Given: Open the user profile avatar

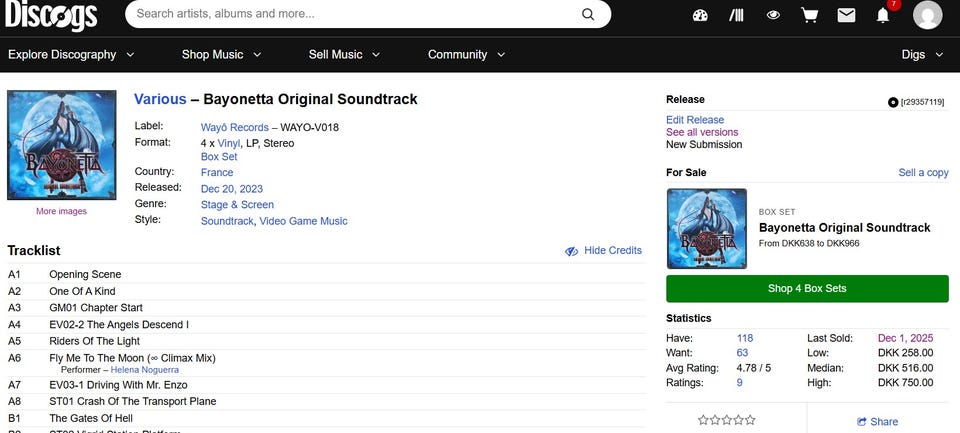Looking at the screenshot, I should point(927,15).
